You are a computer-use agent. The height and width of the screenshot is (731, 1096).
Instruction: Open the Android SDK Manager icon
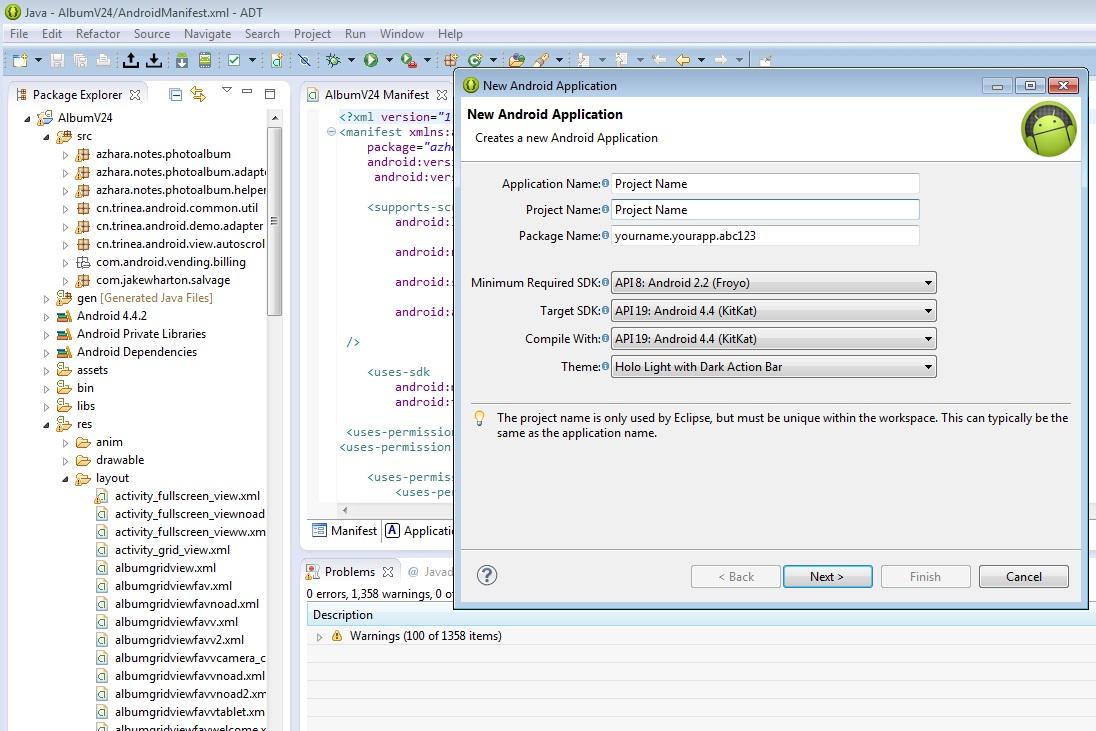(181, 60)
